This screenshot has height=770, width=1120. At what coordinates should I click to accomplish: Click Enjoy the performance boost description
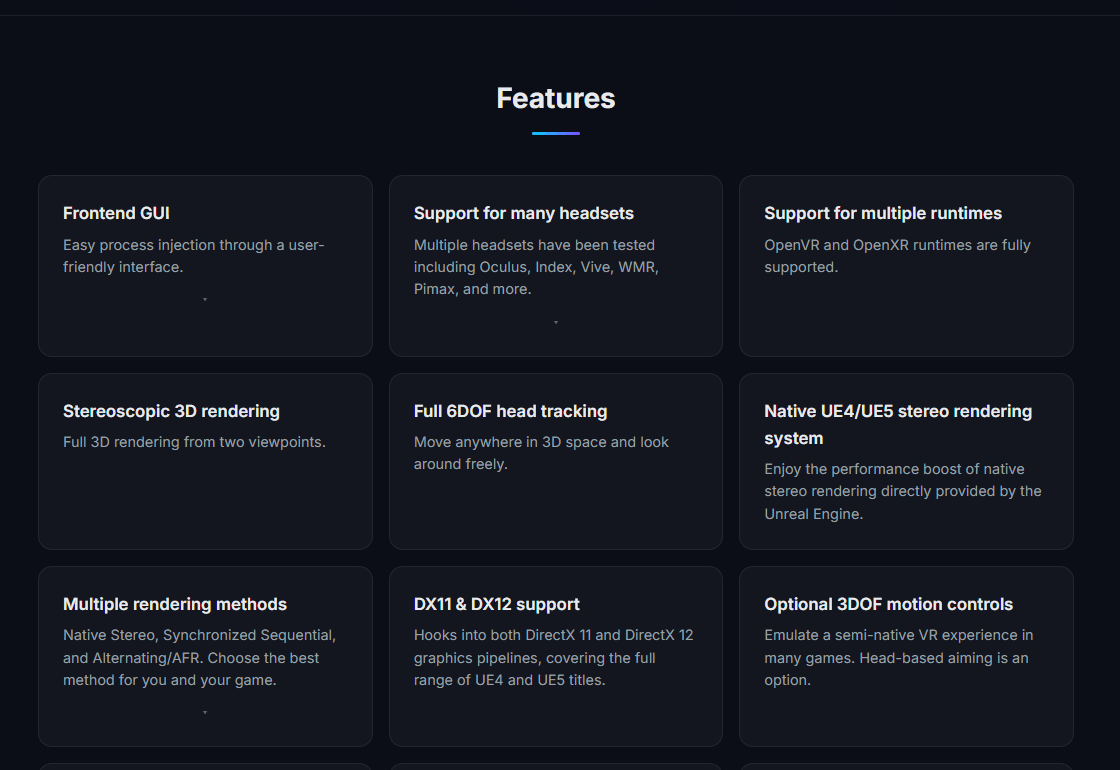(903, 491)
